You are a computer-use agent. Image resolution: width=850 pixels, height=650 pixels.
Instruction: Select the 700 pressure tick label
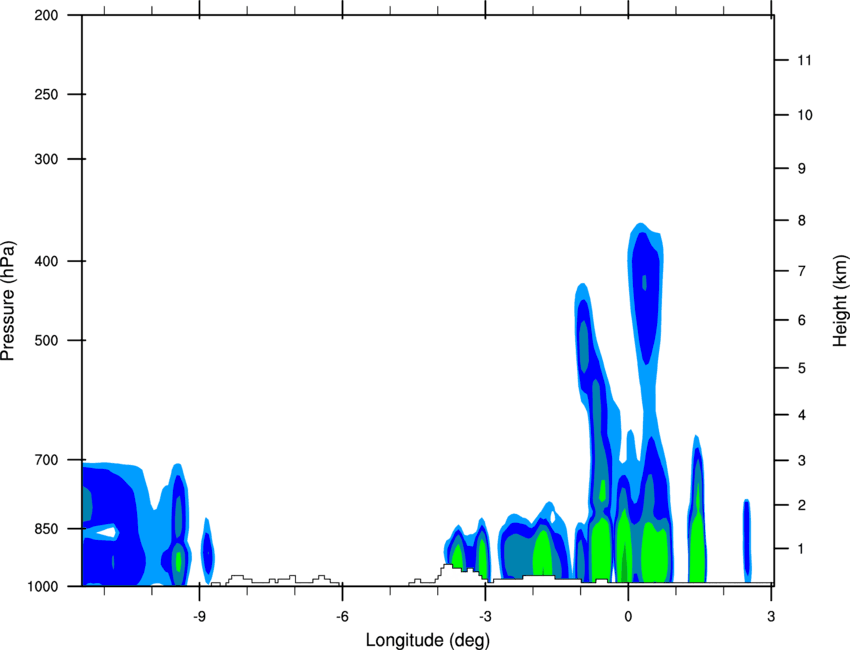pos(46,460)
